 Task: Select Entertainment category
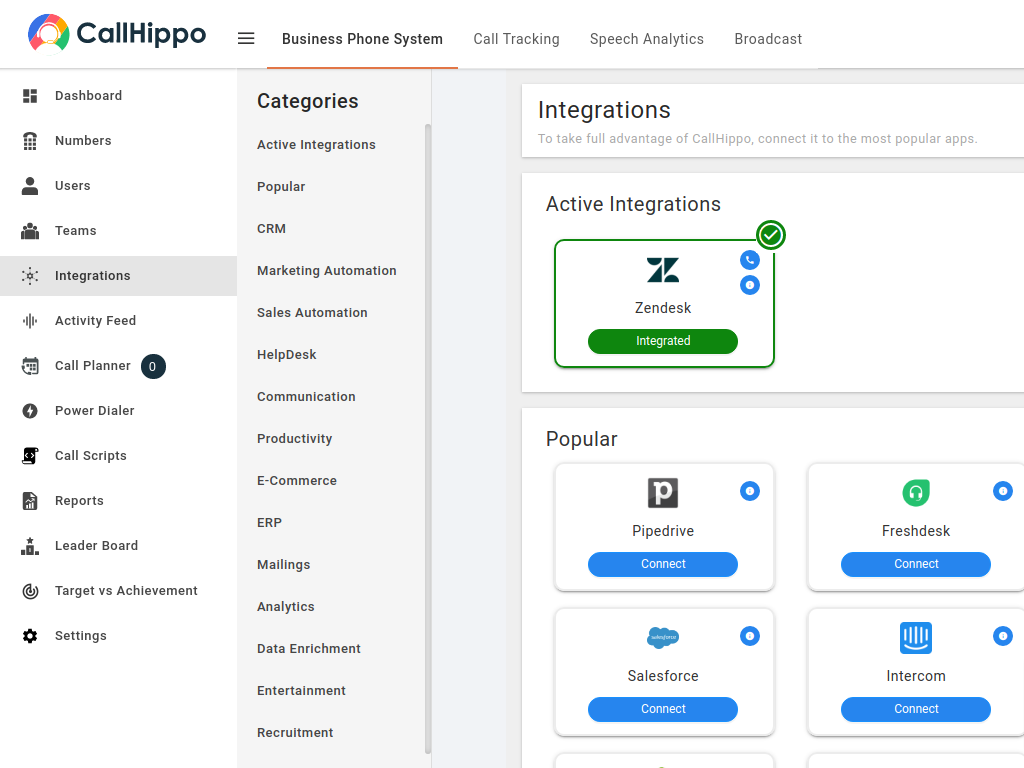pyautogui.click(x=301, y=691)
